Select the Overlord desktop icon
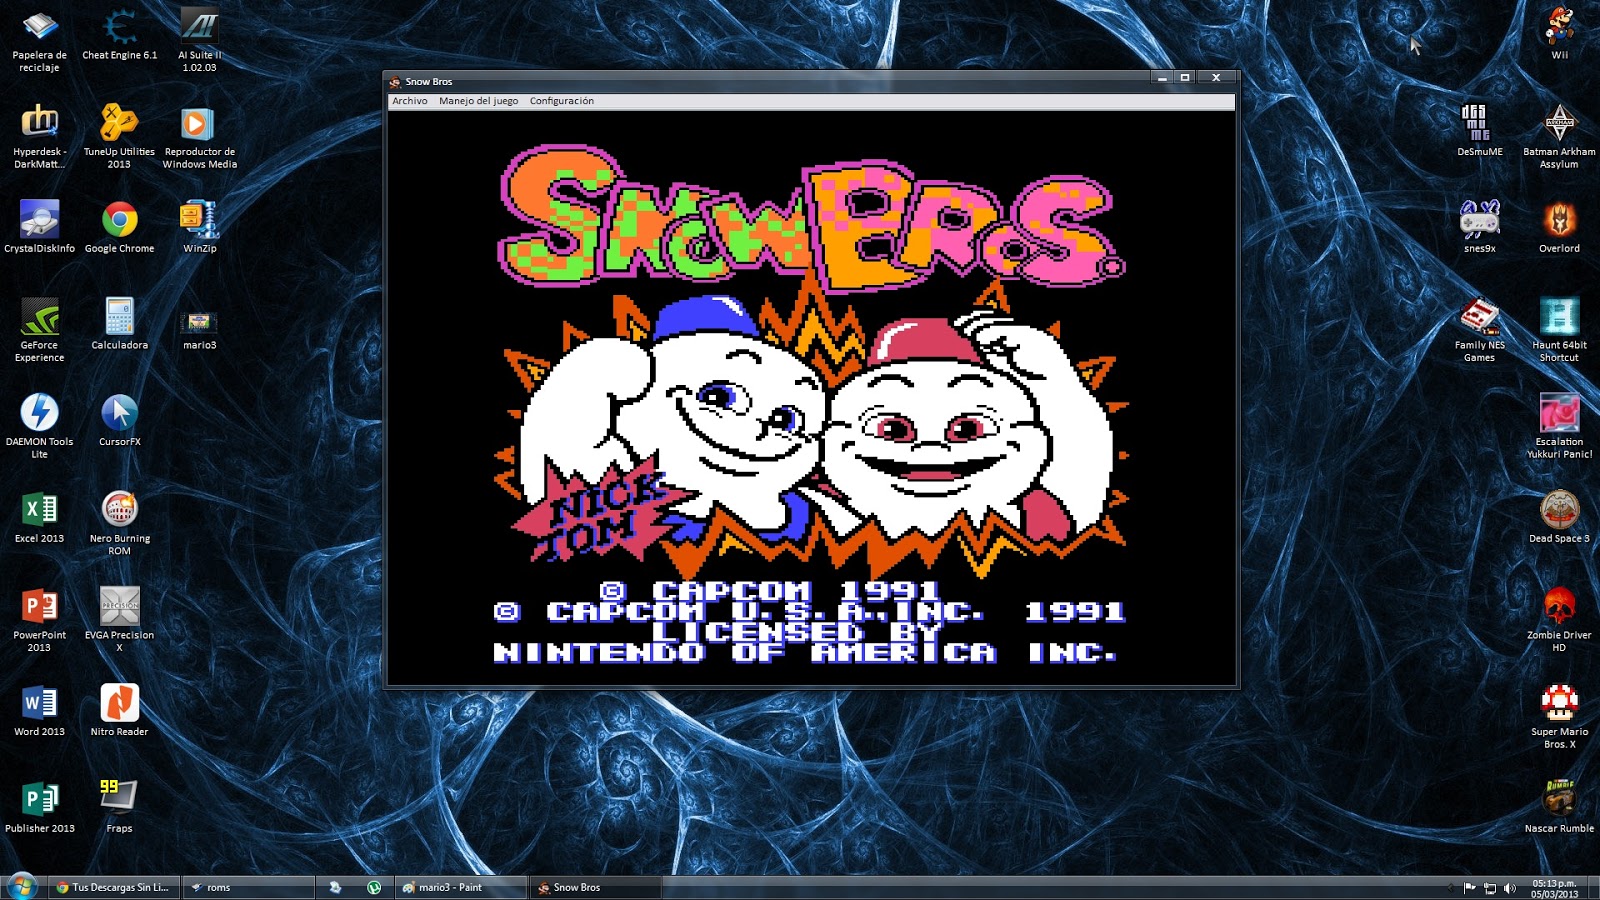 click(x=1560, y=228)
